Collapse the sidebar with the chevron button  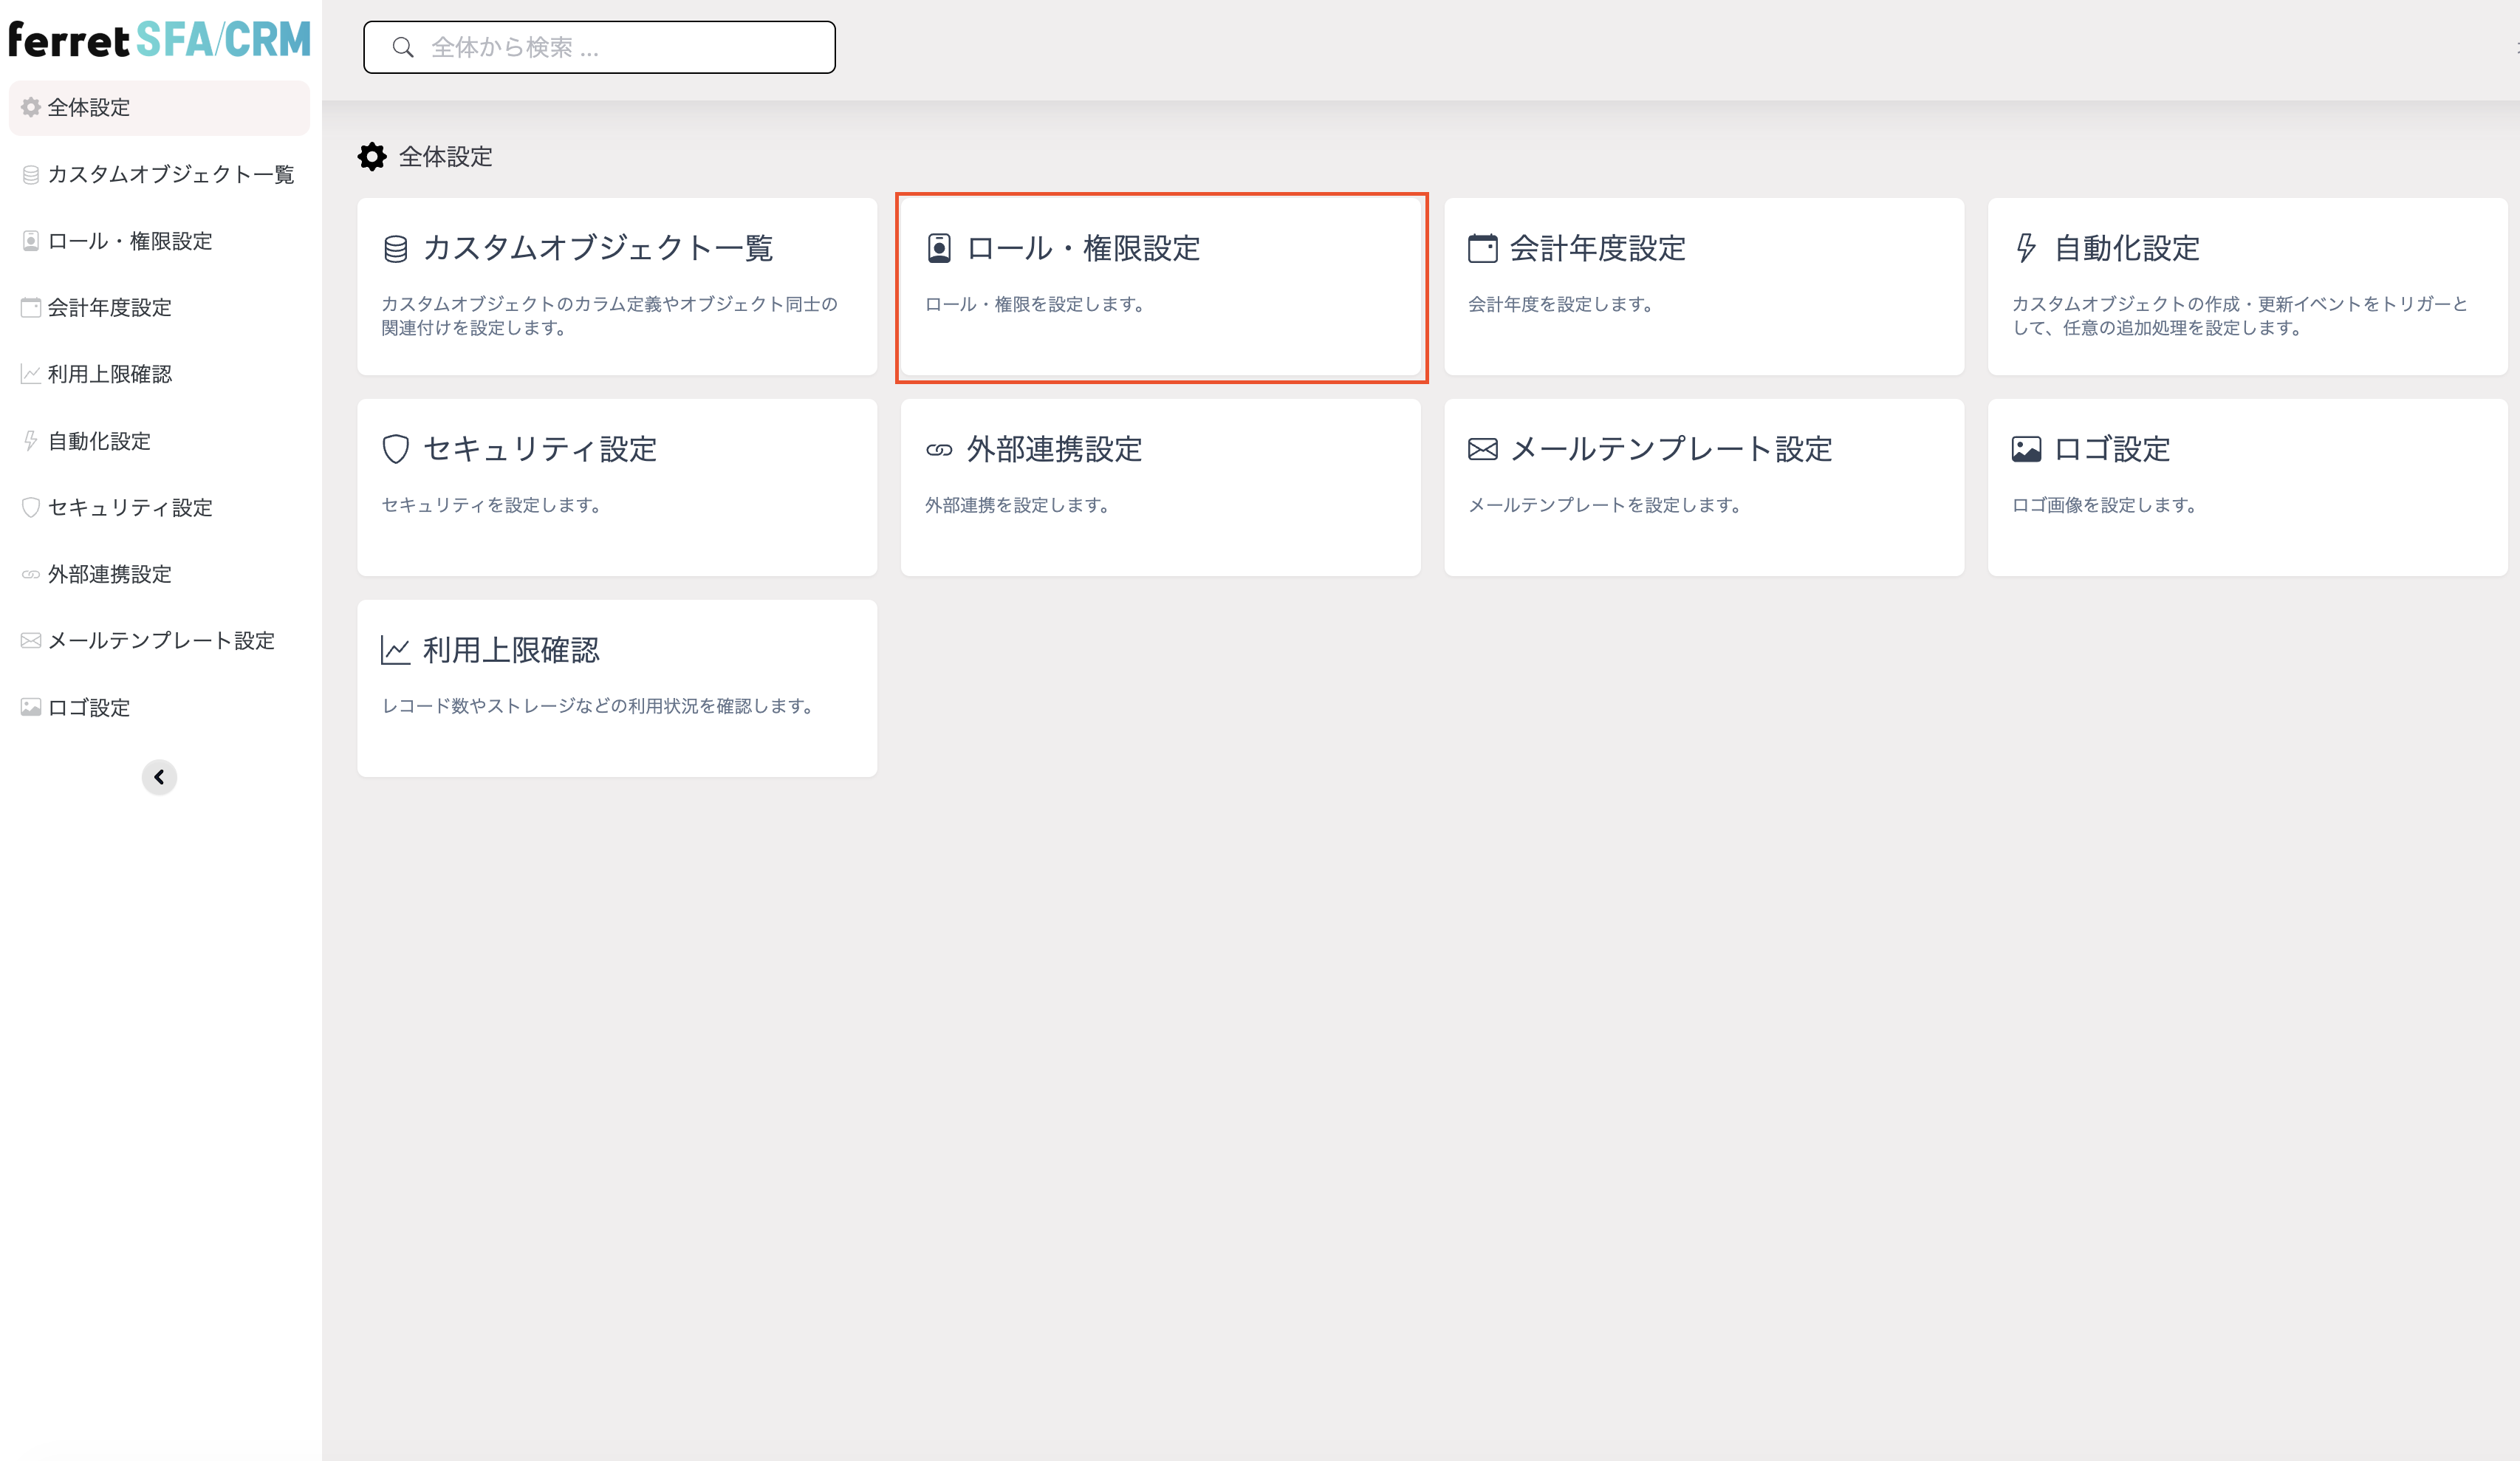tap(159, 777)
